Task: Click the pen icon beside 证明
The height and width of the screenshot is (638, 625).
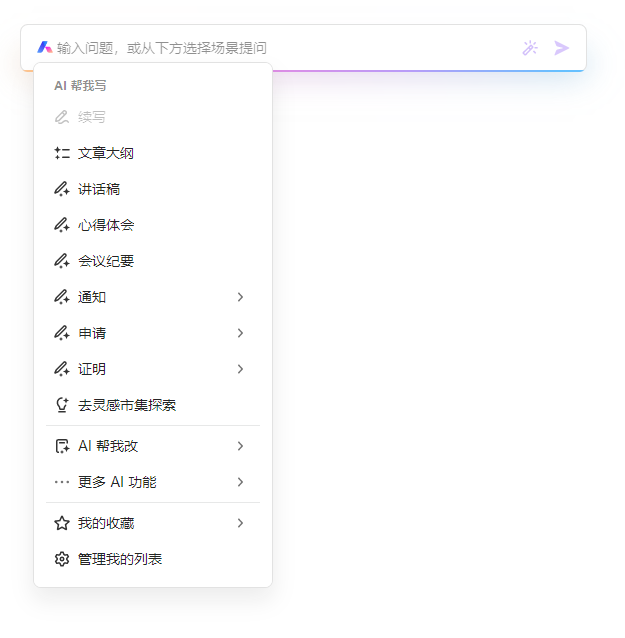Action: tap(62, 369)
